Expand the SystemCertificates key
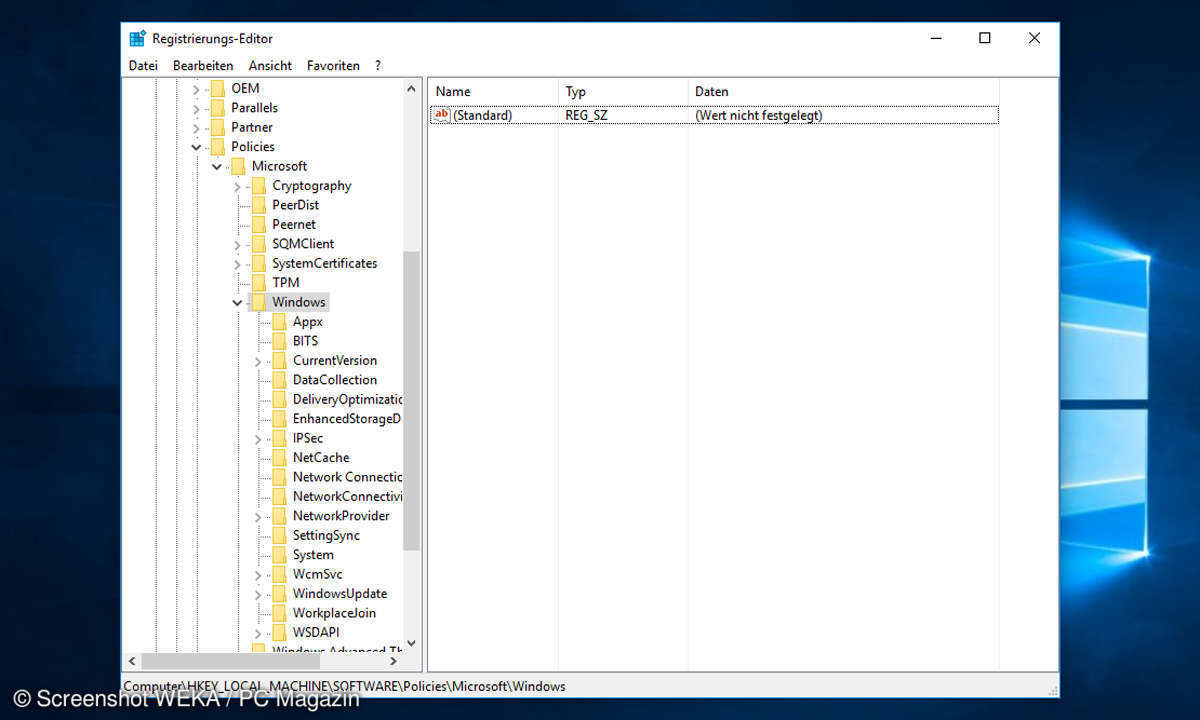This screenshot has height=720, width=1200. [x=237, y=264]
